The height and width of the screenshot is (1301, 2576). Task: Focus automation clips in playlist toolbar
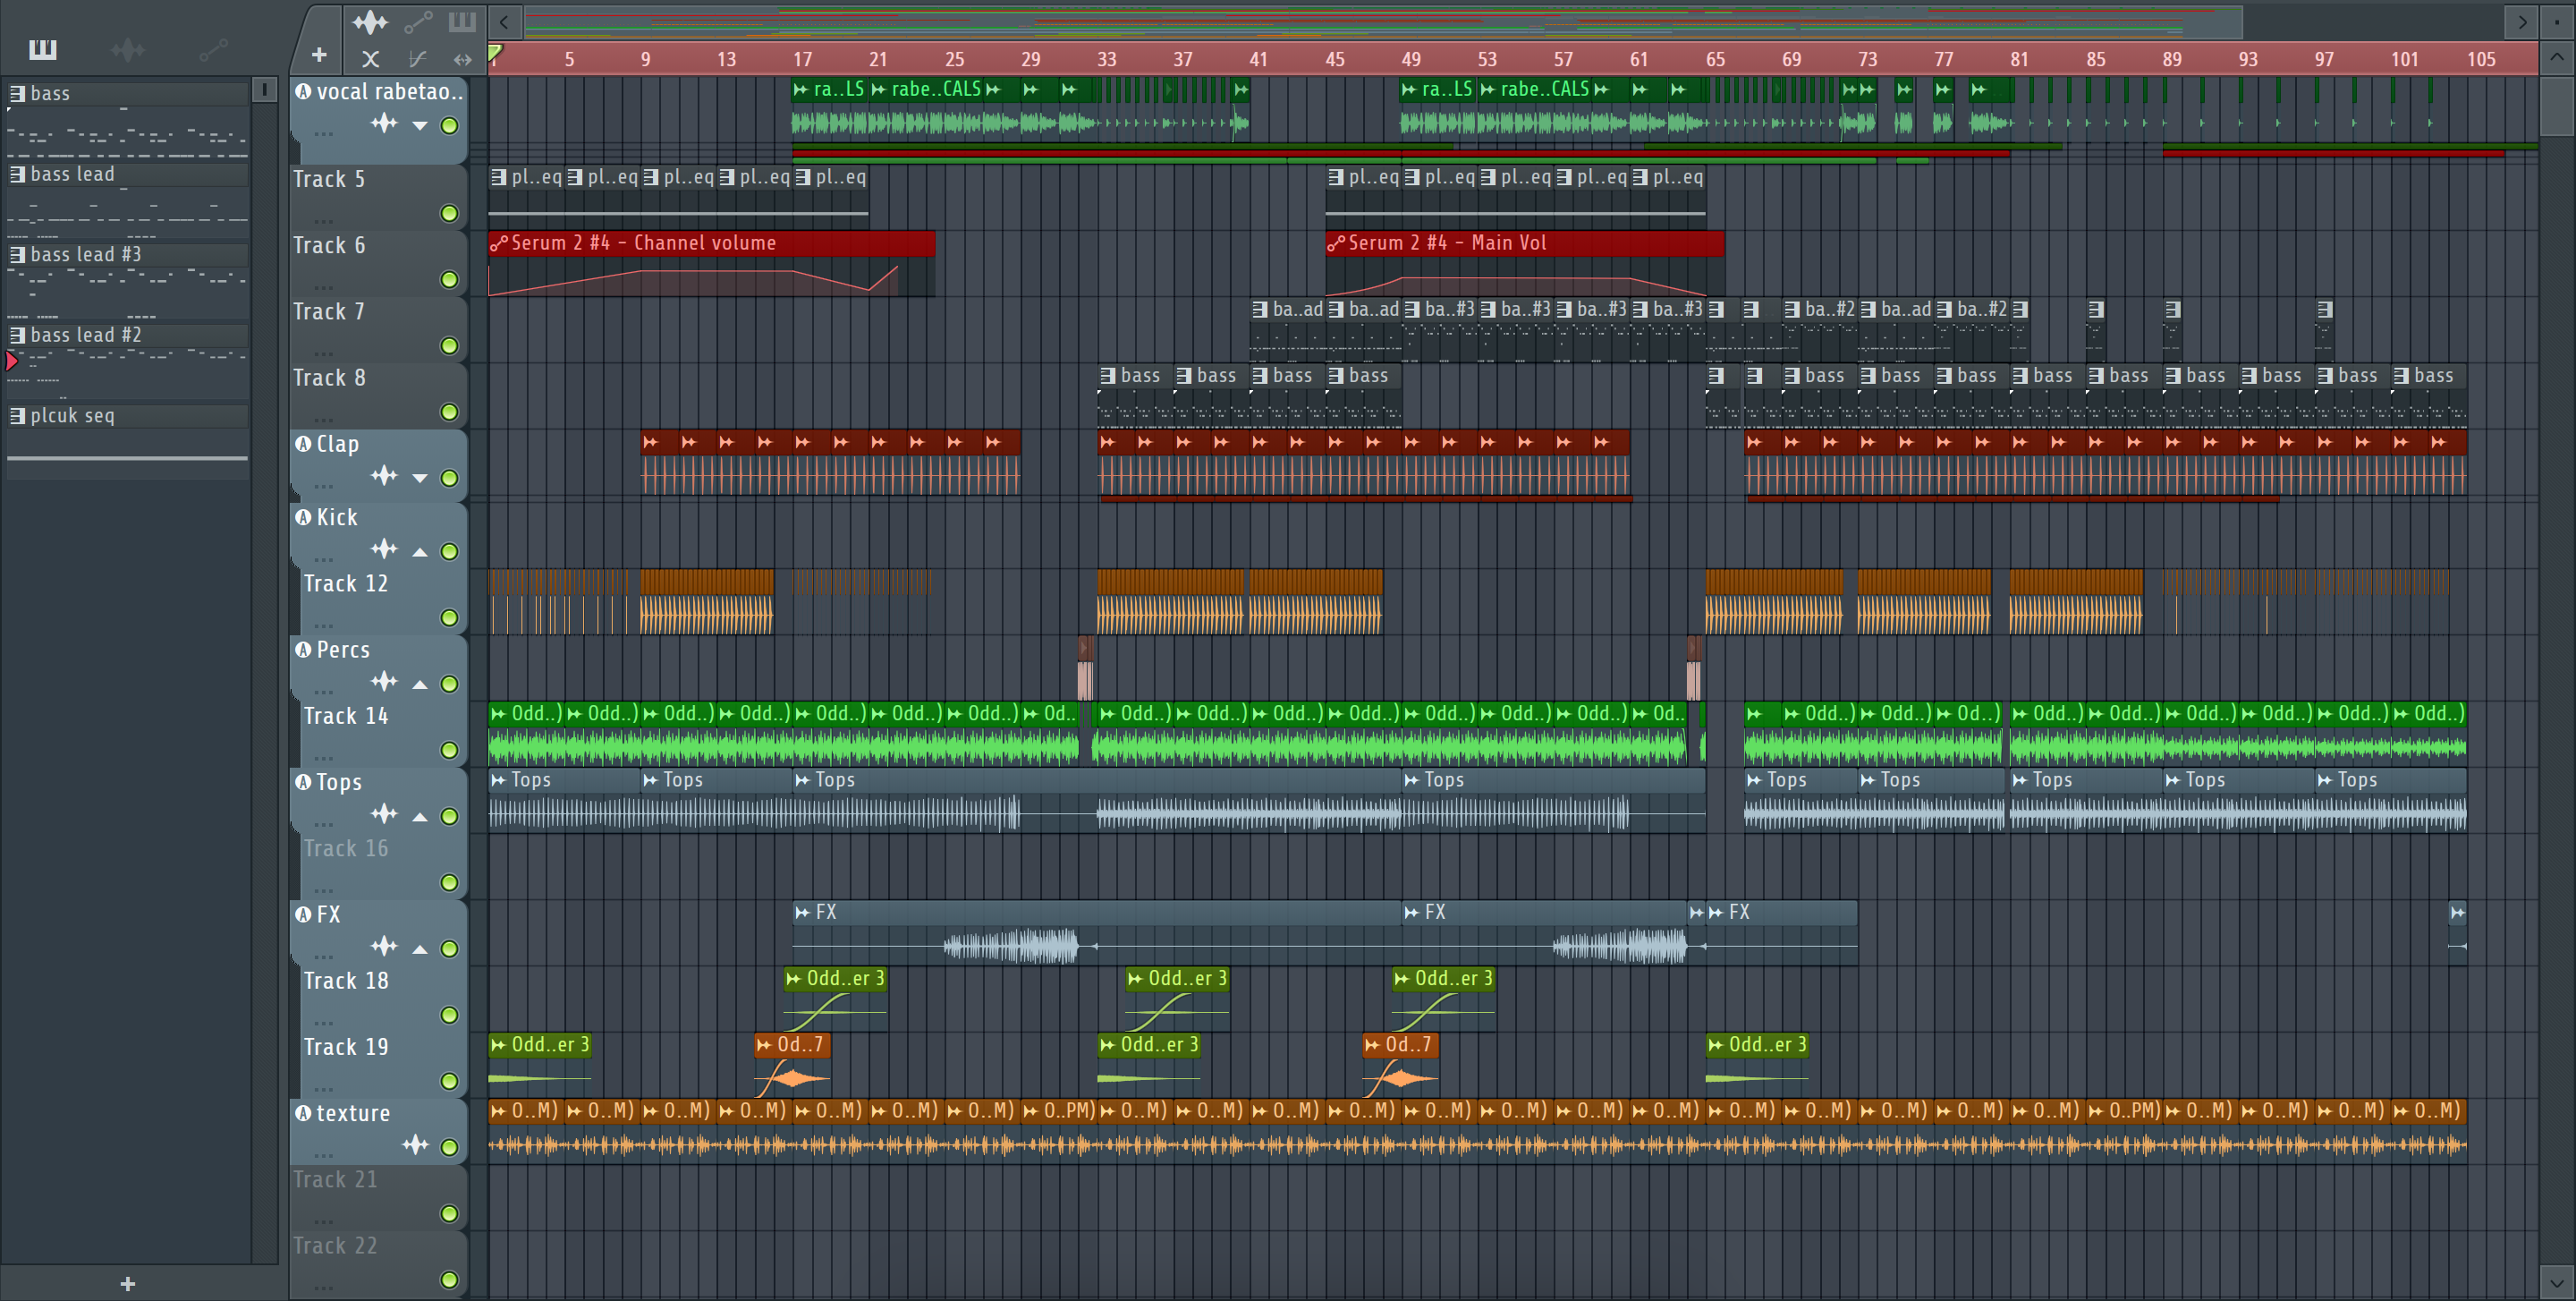tap(418, 21)
